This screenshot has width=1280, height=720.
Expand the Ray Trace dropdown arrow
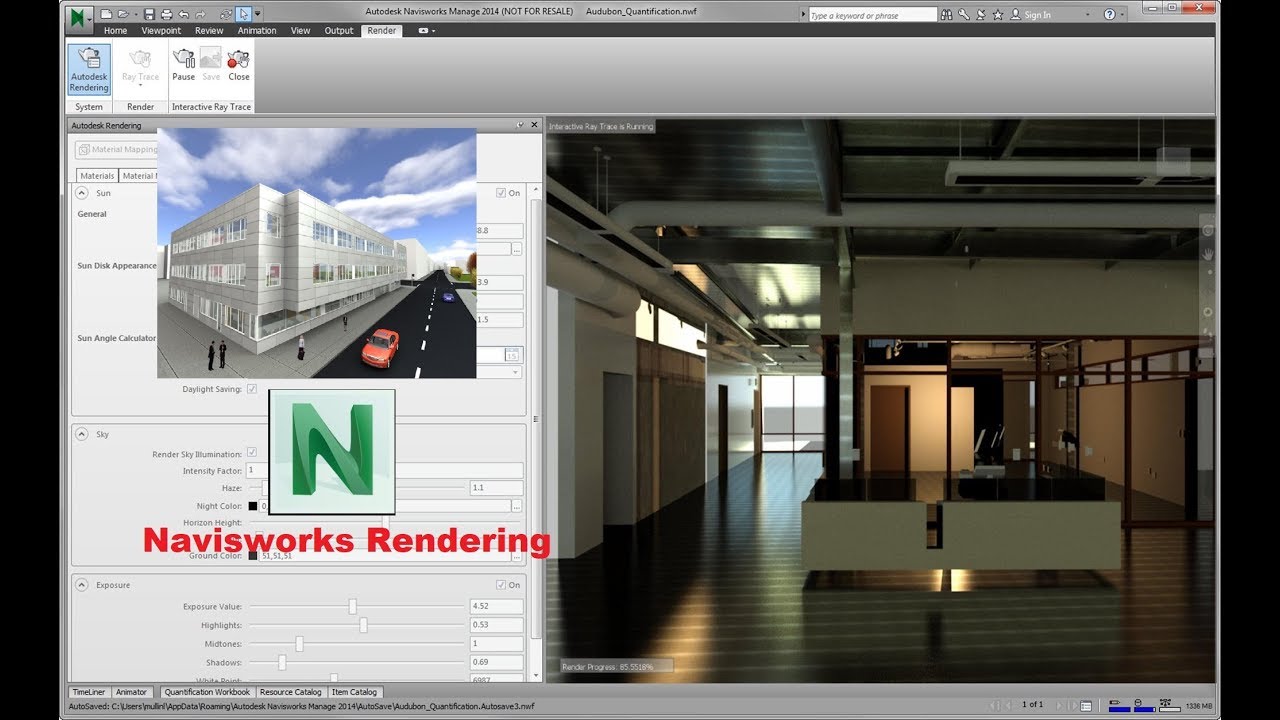140,85
